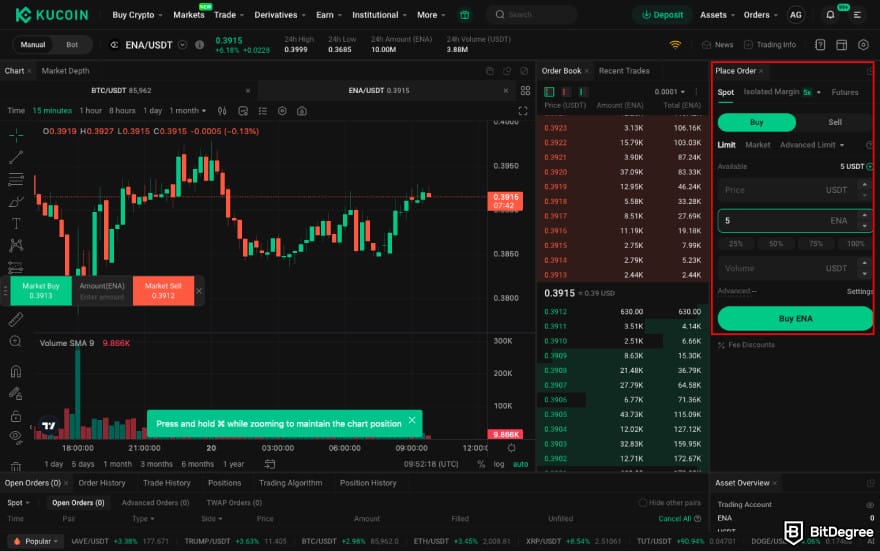Open the Popular ticker category dropdown

(x=36, y=541)
